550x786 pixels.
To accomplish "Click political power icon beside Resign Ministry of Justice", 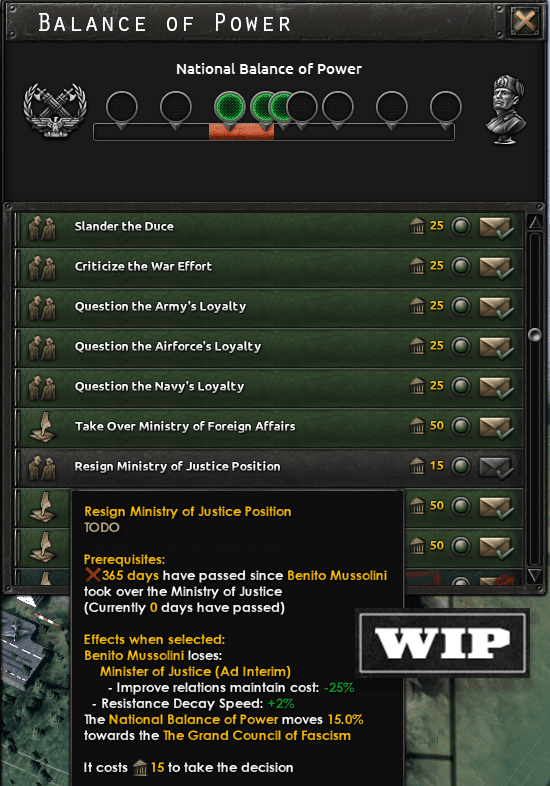I will (417, 466).
